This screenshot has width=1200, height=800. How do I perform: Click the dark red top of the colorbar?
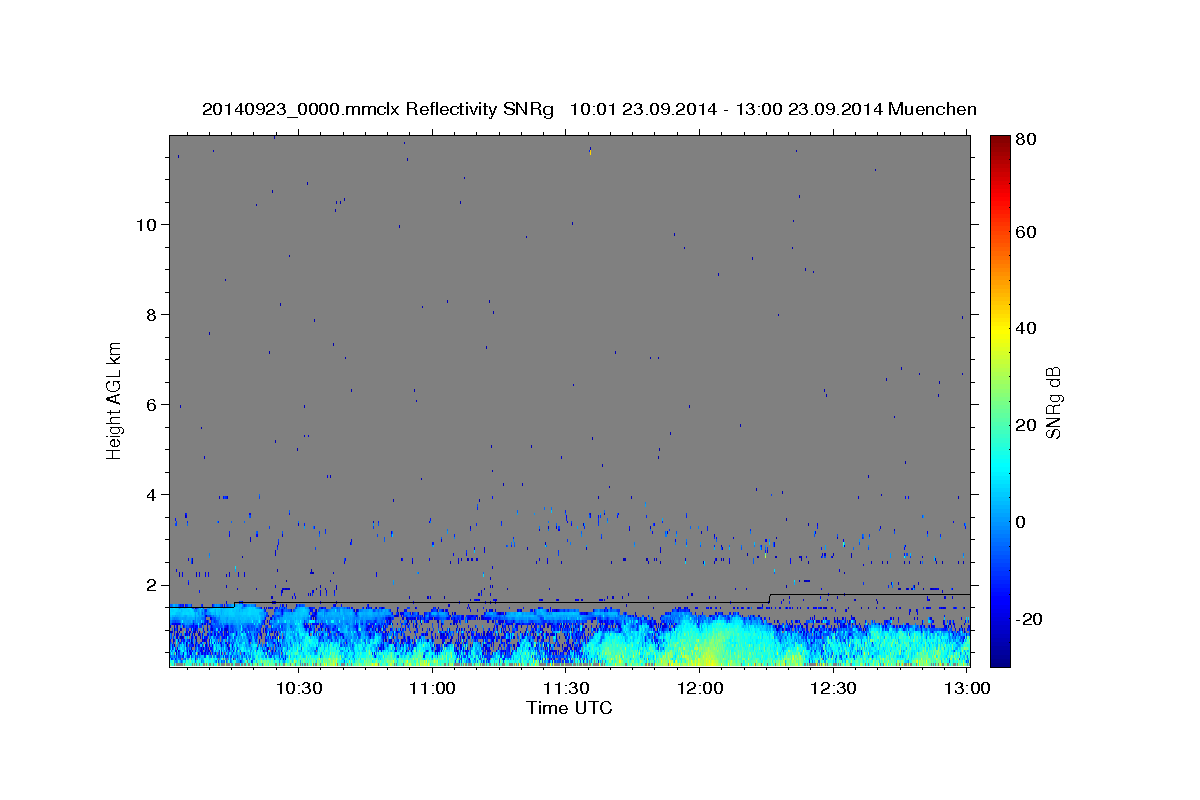999,142
